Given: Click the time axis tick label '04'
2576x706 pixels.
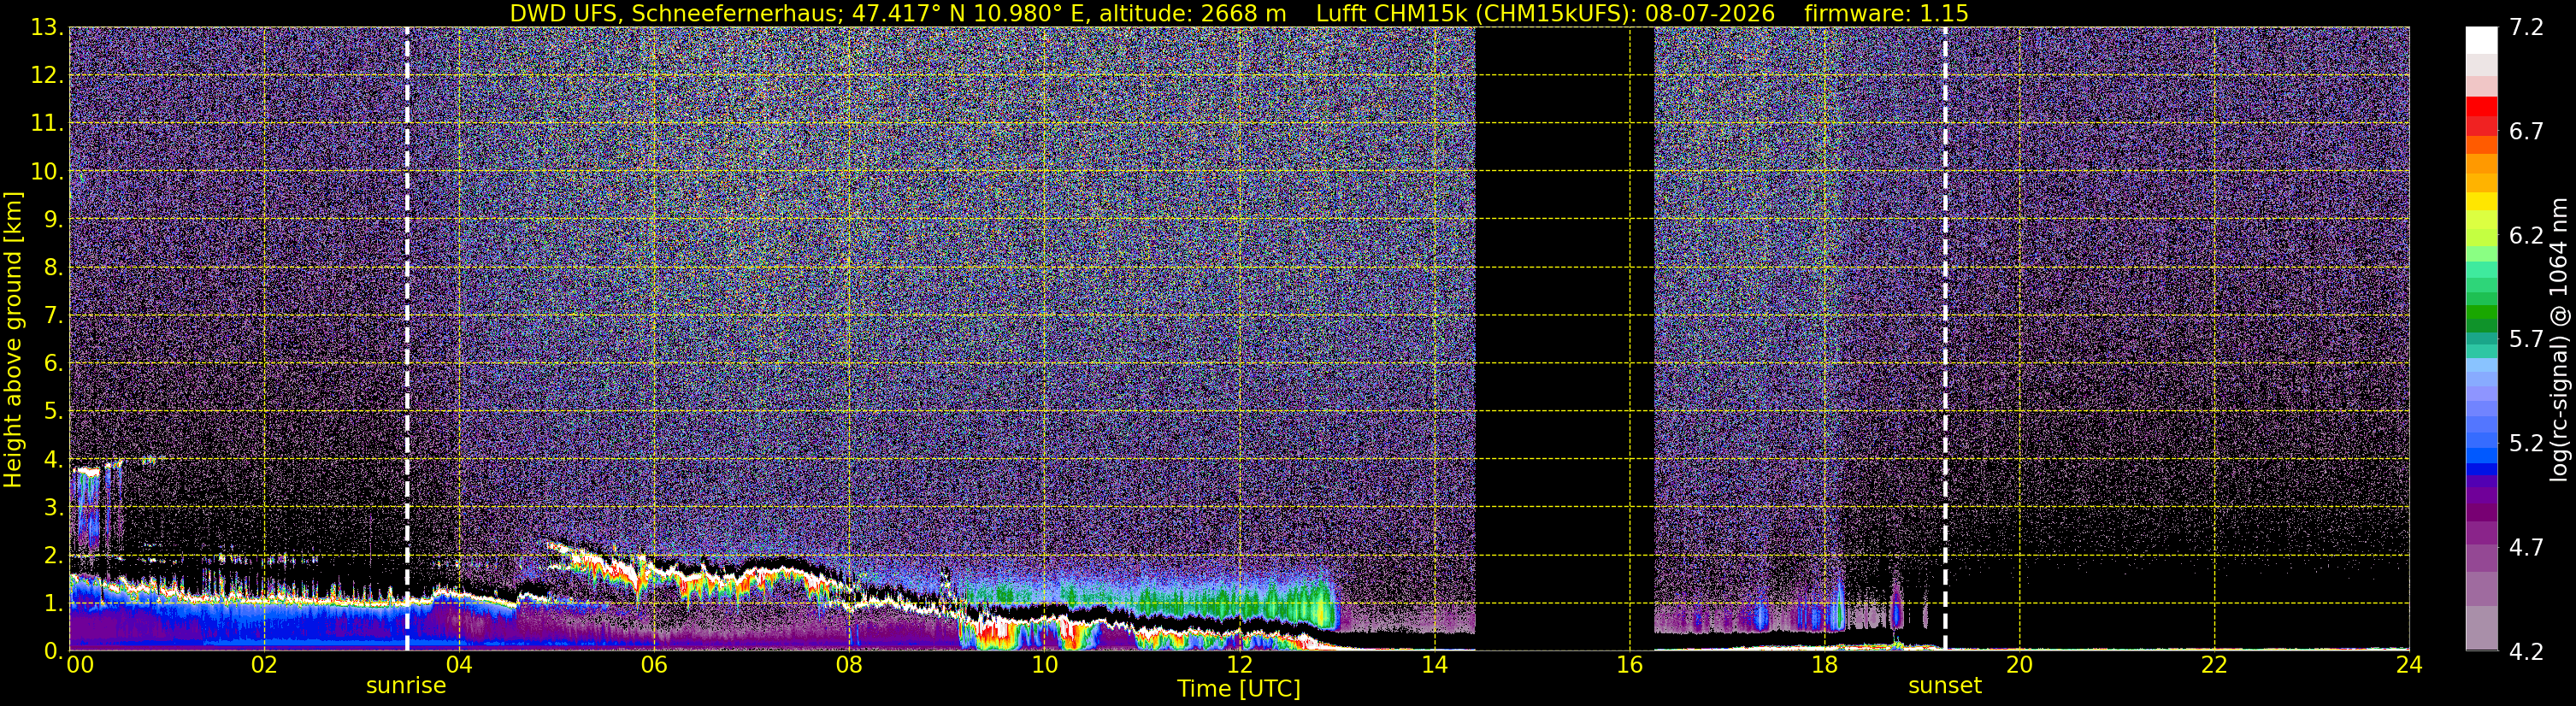Looking at the screenshot, I should point(459,665).
